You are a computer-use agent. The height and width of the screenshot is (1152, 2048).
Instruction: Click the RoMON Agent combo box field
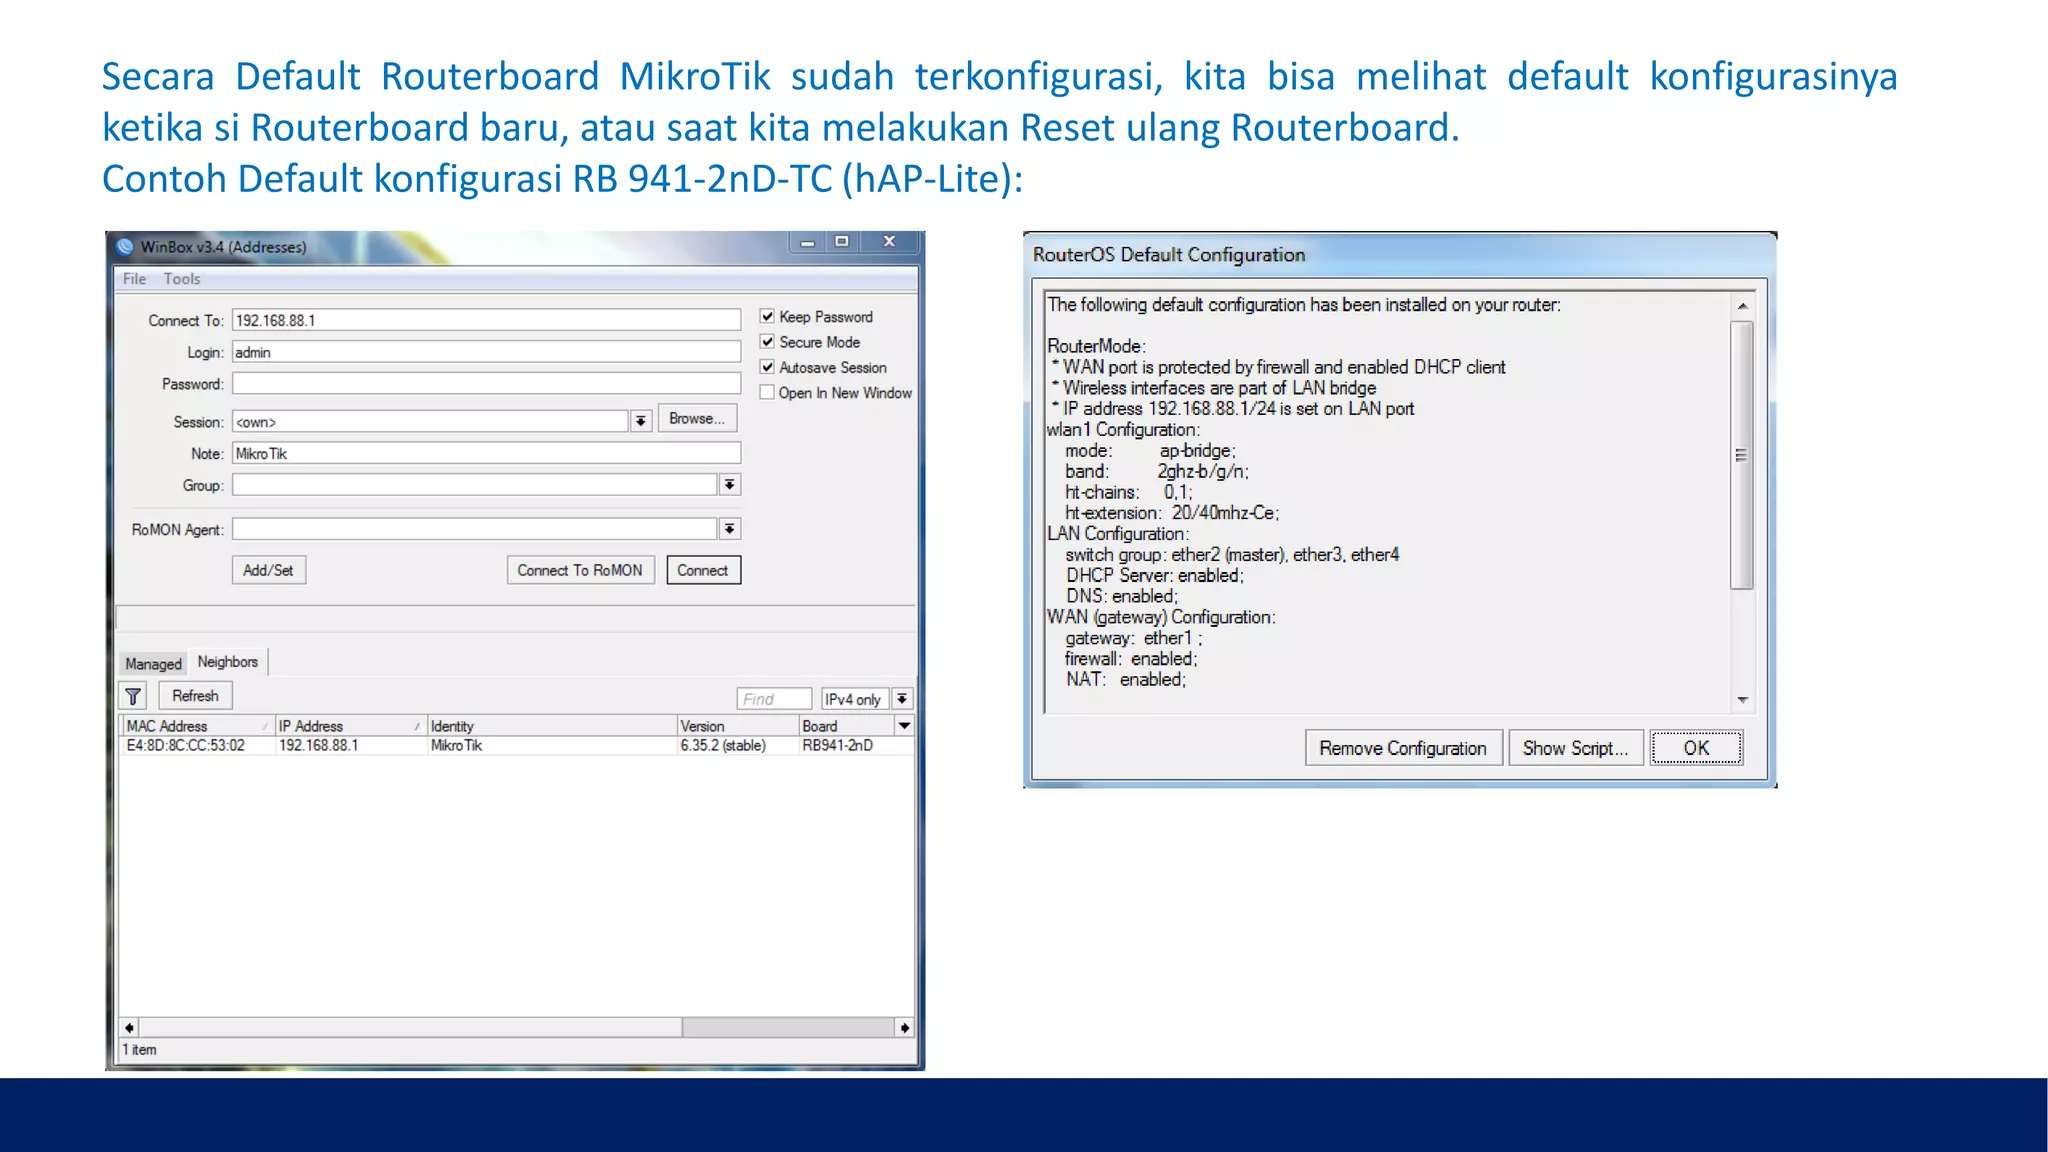[x=475, y=529]
